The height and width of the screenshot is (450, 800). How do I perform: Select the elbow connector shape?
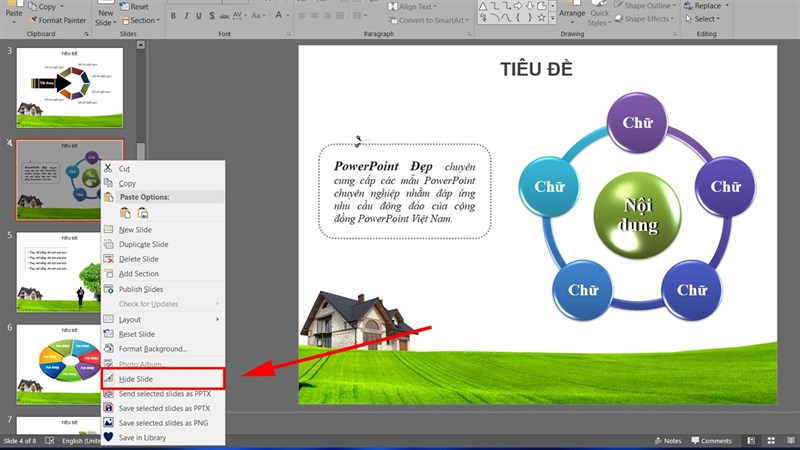[494, 6]
